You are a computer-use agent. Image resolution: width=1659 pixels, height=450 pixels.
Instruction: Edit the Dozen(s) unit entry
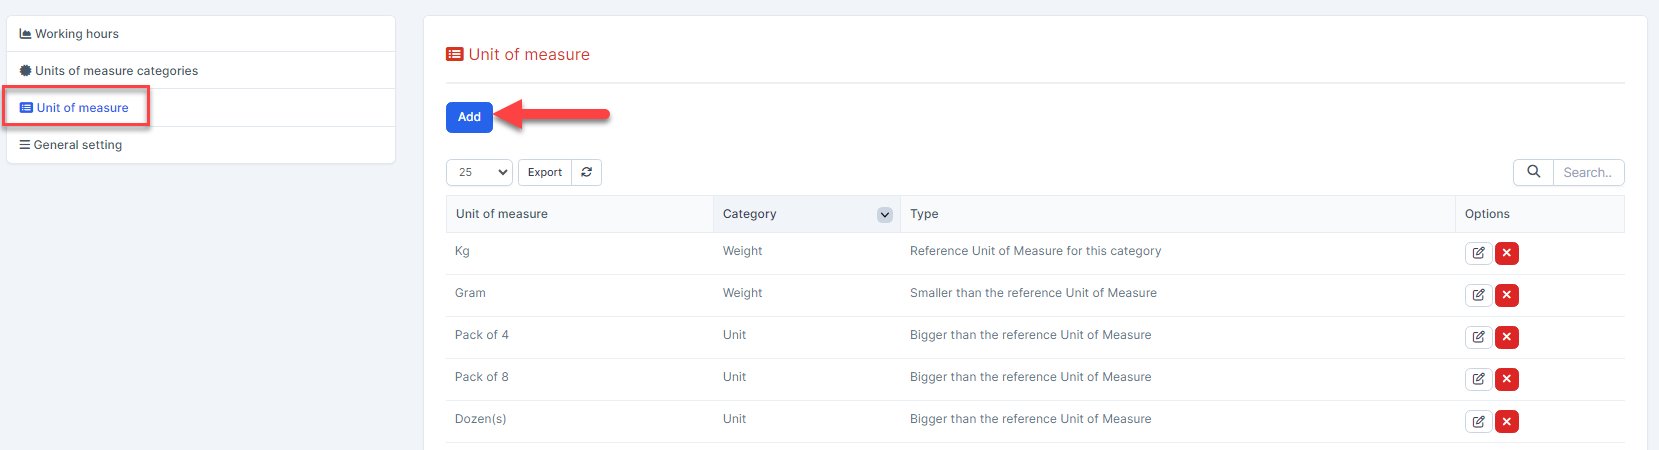1478,421
